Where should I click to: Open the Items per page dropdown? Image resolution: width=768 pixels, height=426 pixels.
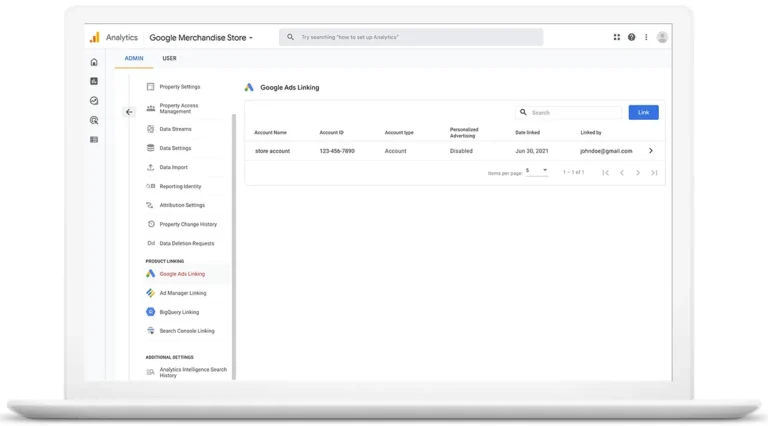(x=537, y=171)
